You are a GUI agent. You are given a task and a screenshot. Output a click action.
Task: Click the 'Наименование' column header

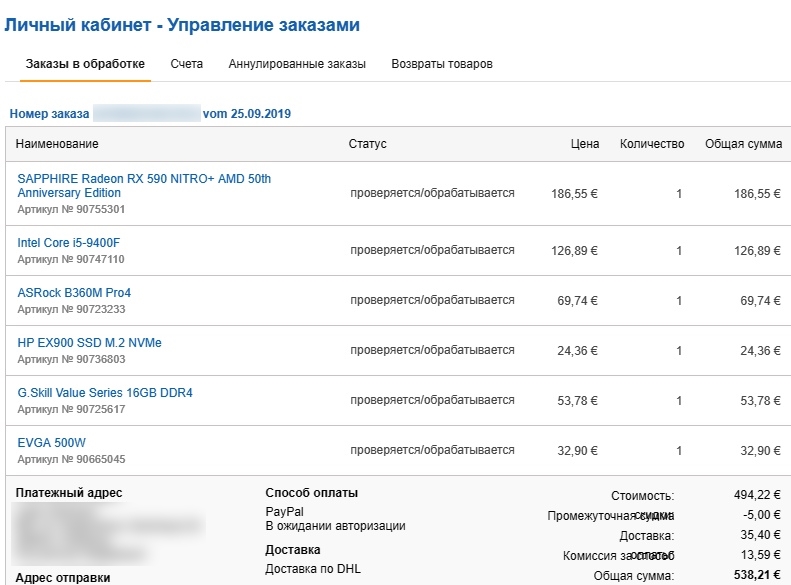point(57,144)
